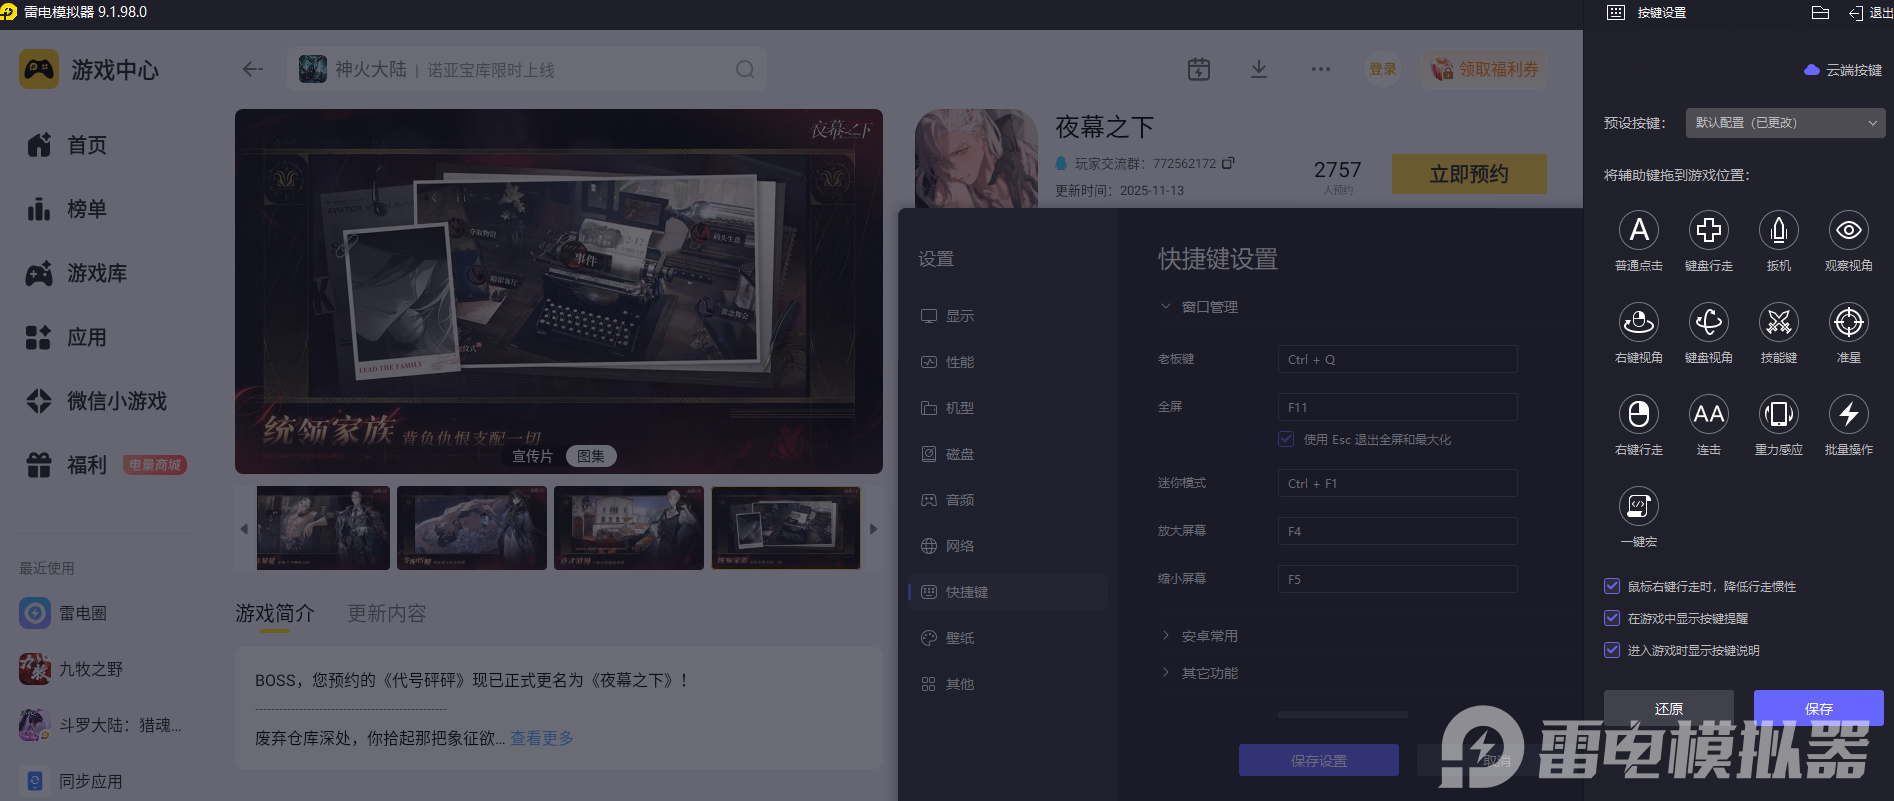Toggle 使用 Esc 退出全屏和最大化 checkbox
The height and width of the screenshot is (801, 1894).
point(1286,439)
